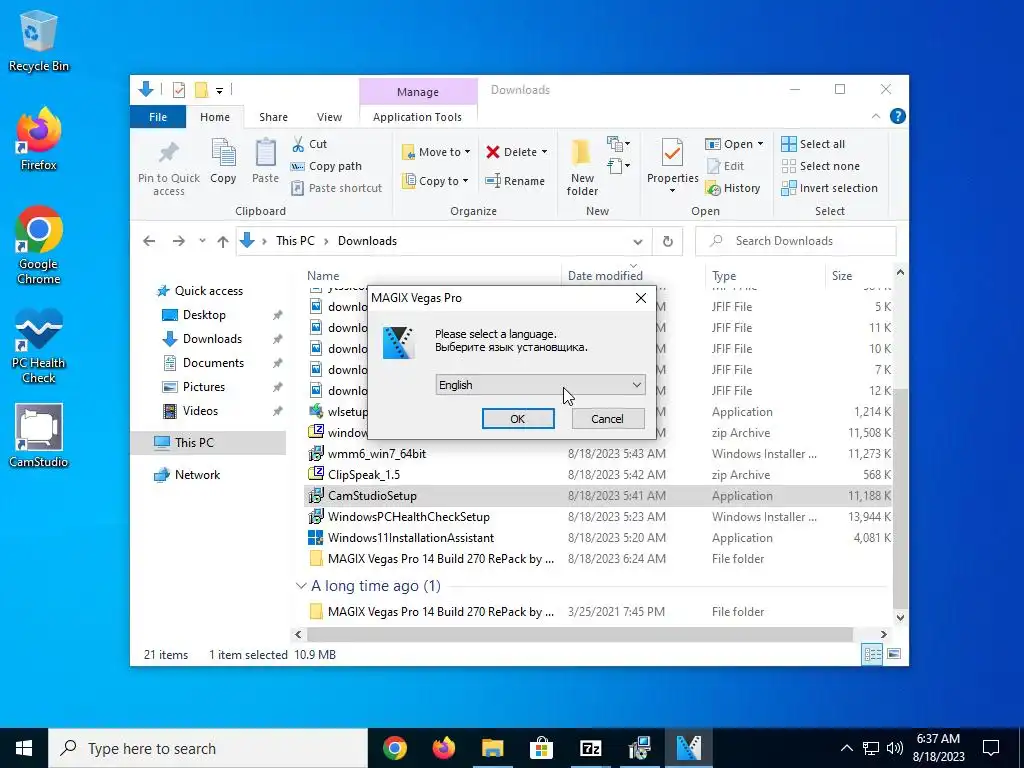
Task: Cancel the MAGIX Vegas Pro dialog
Action: (607, 419)
